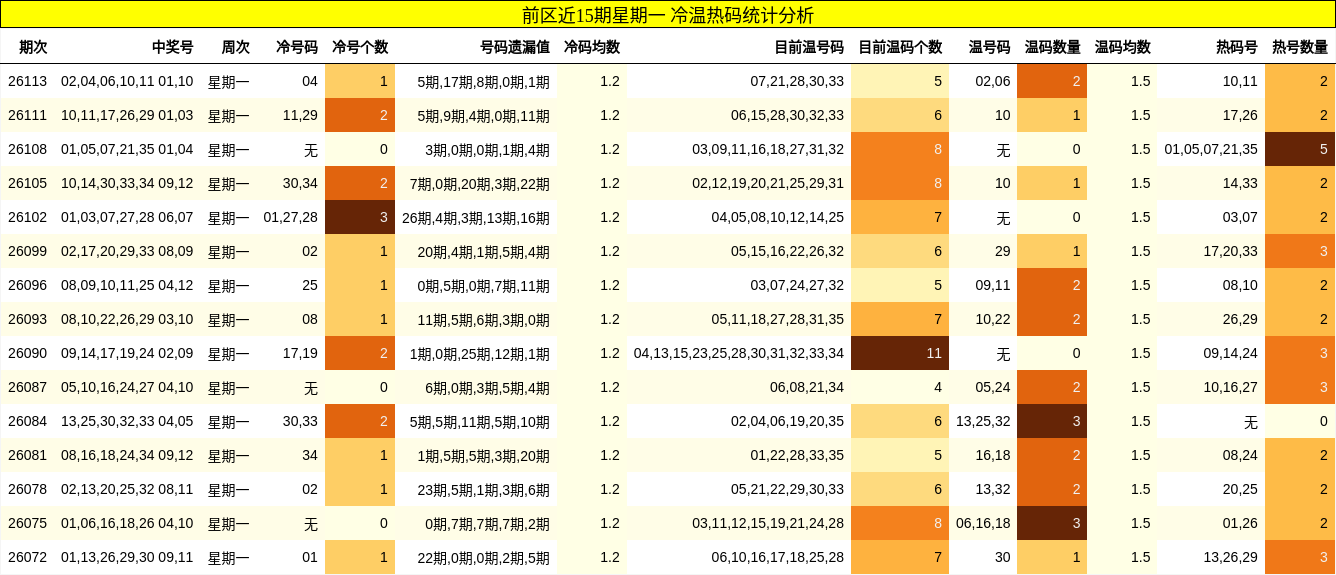Image resolution: width=1336 pixels, height=575 pixels.
Task: Click winning numbers 09,14,17,19,24 02,09
Action: (x=127, y=354)
